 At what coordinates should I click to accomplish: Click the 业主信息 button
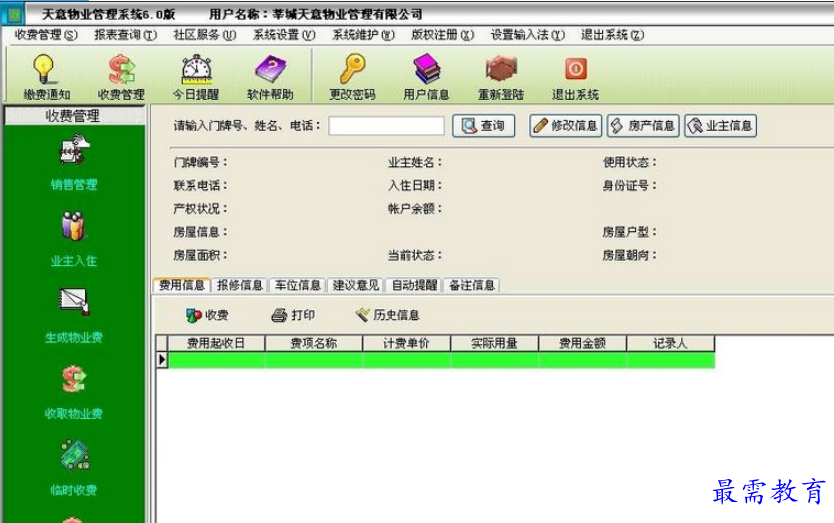[721, 126]
